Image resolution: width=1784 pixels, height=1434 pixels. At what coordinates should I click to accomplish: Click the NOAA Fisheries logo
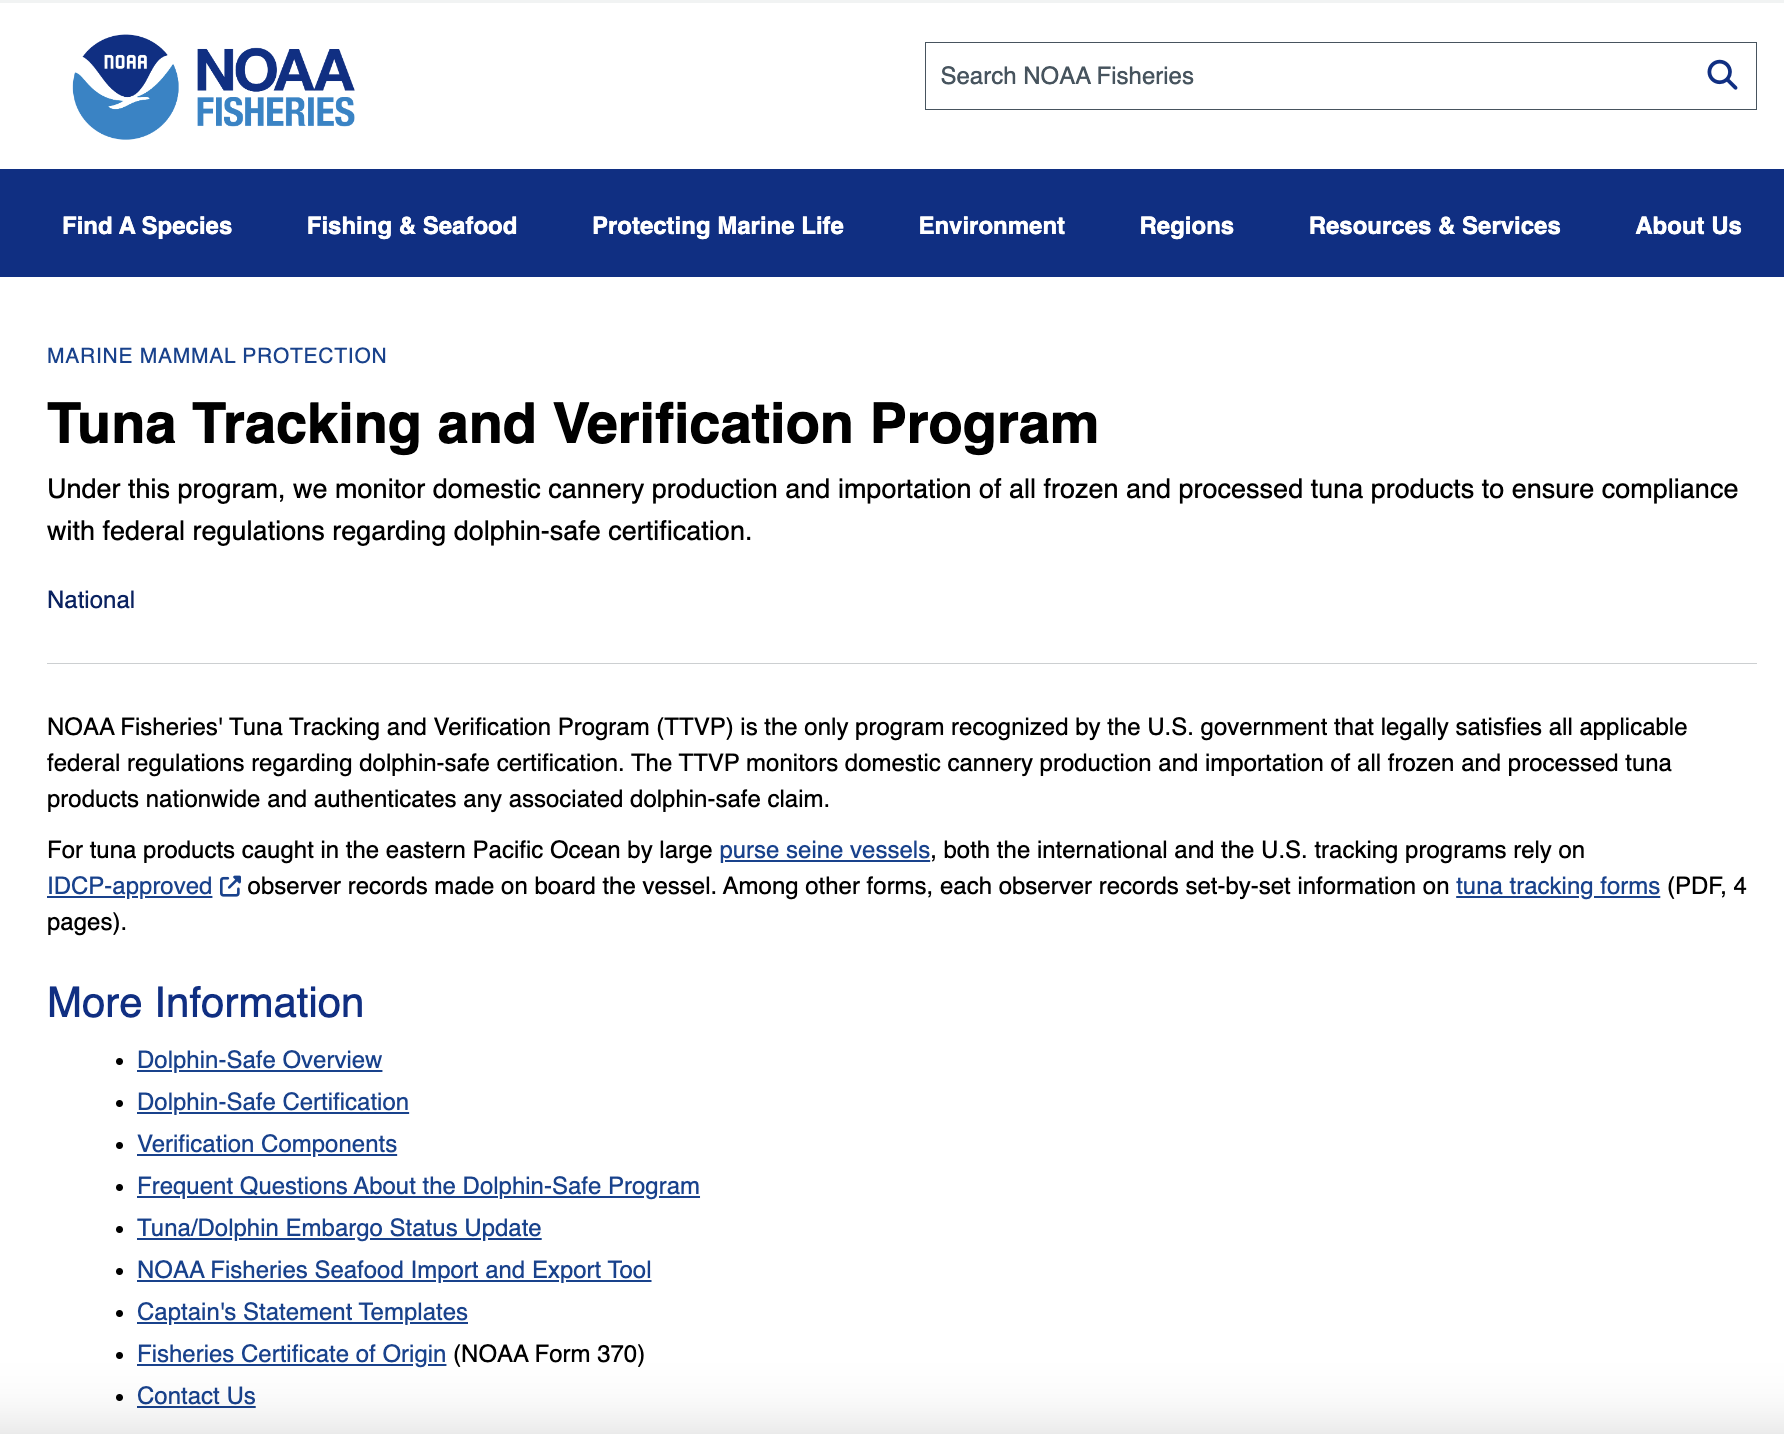[x=213, y=87]
